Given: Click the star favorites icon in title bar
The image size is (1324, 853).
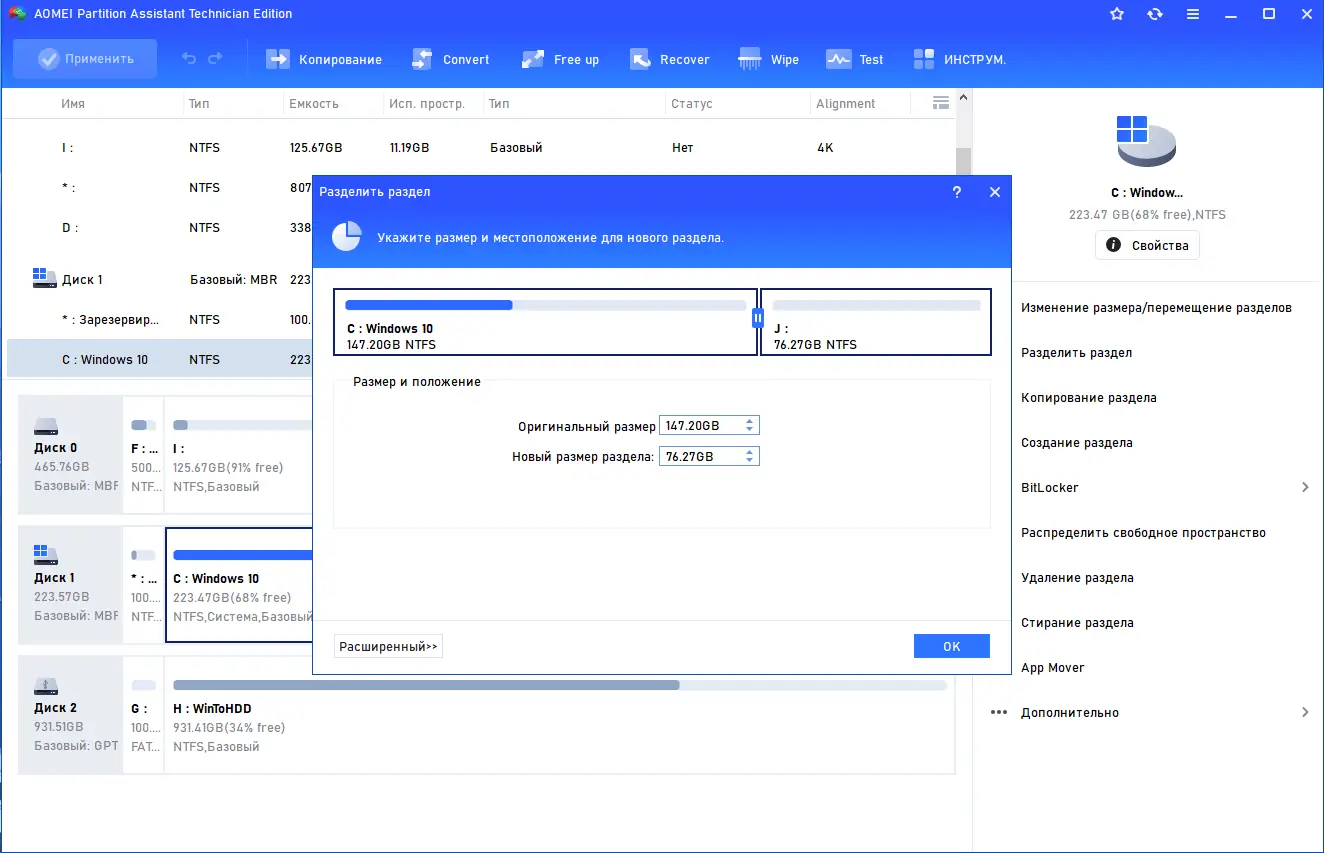Looking at the screenshot, I should [x=1117, y=14].
